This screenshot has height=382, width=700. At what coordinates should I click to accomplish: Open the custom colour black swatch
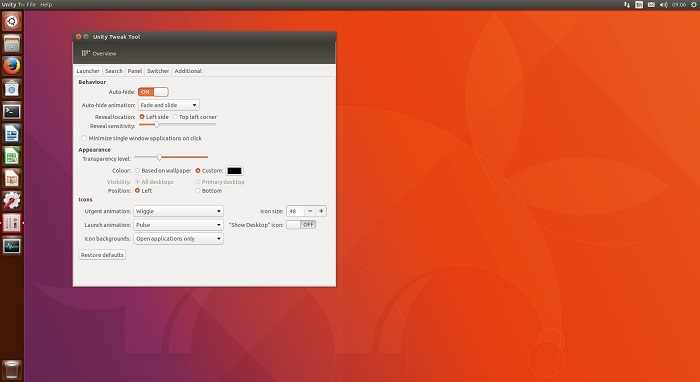tap(234, 170)
